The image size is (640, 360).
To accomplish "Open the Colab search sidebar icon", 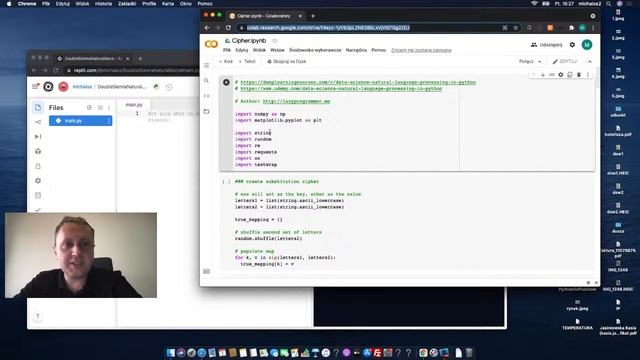I will [x=207, y=81].
